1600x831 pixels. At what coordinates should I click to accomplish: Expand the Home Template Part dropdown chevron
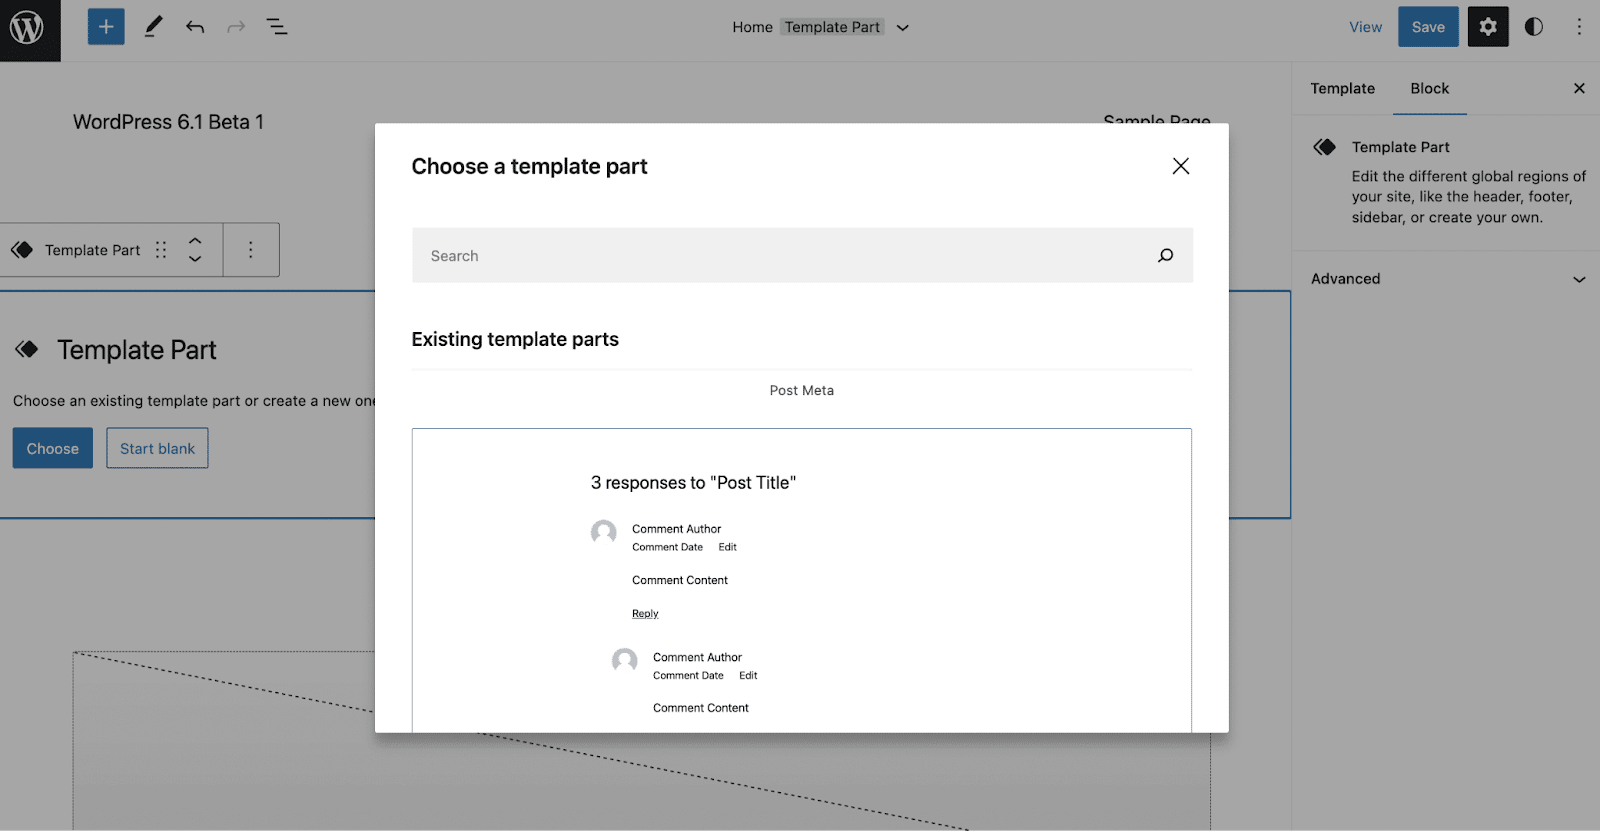(903, 28)
